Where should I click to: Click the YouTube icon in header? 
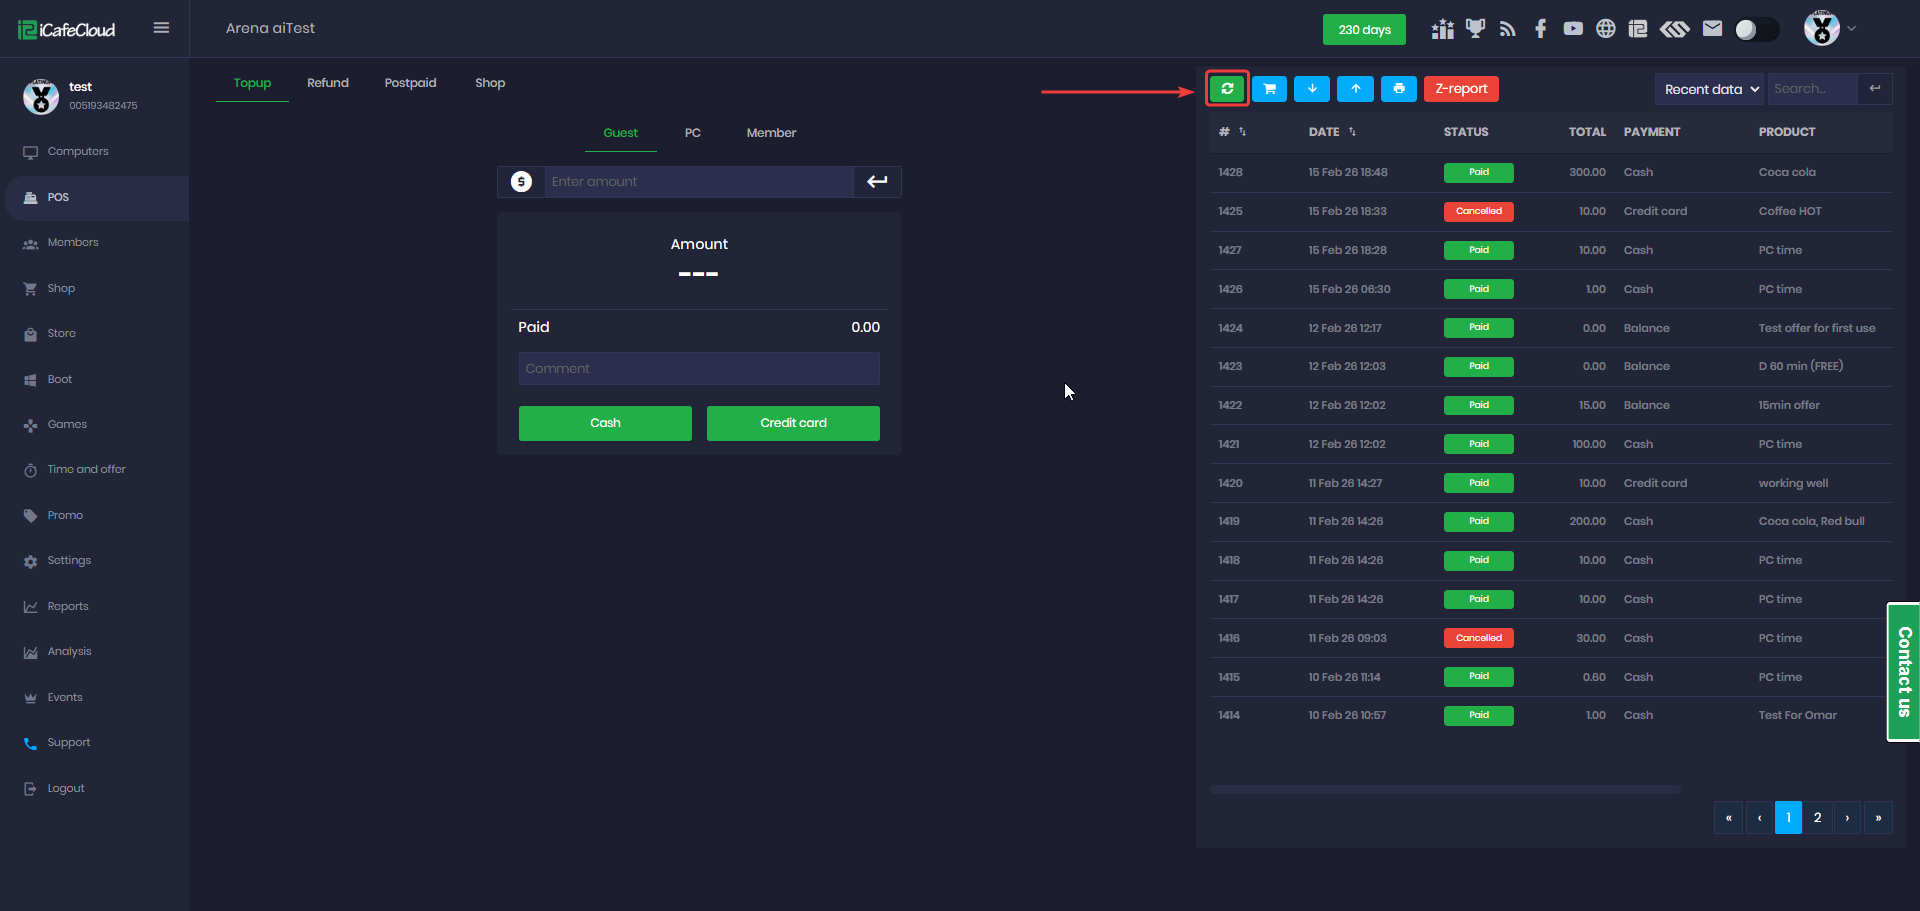(1573, 29)
